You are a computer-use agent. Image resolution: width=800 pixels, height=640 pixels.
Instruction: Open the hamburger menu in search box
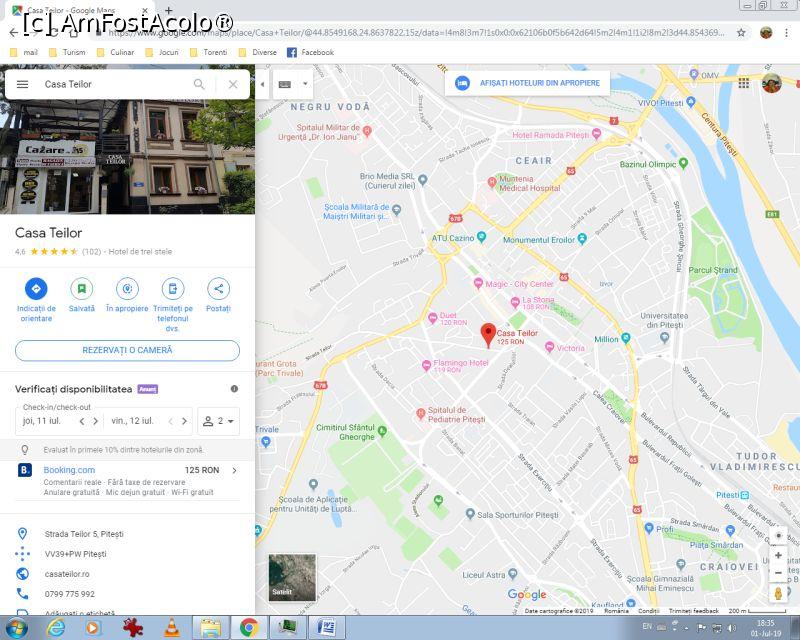click(x=23, y=85)
